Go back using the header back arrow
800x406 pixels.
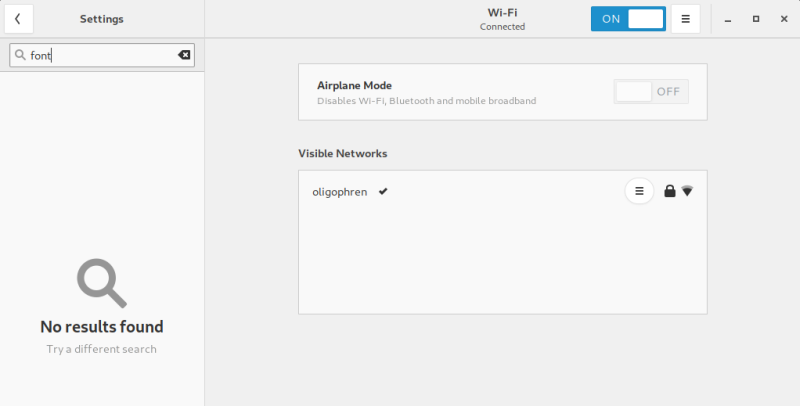point(18,19)
